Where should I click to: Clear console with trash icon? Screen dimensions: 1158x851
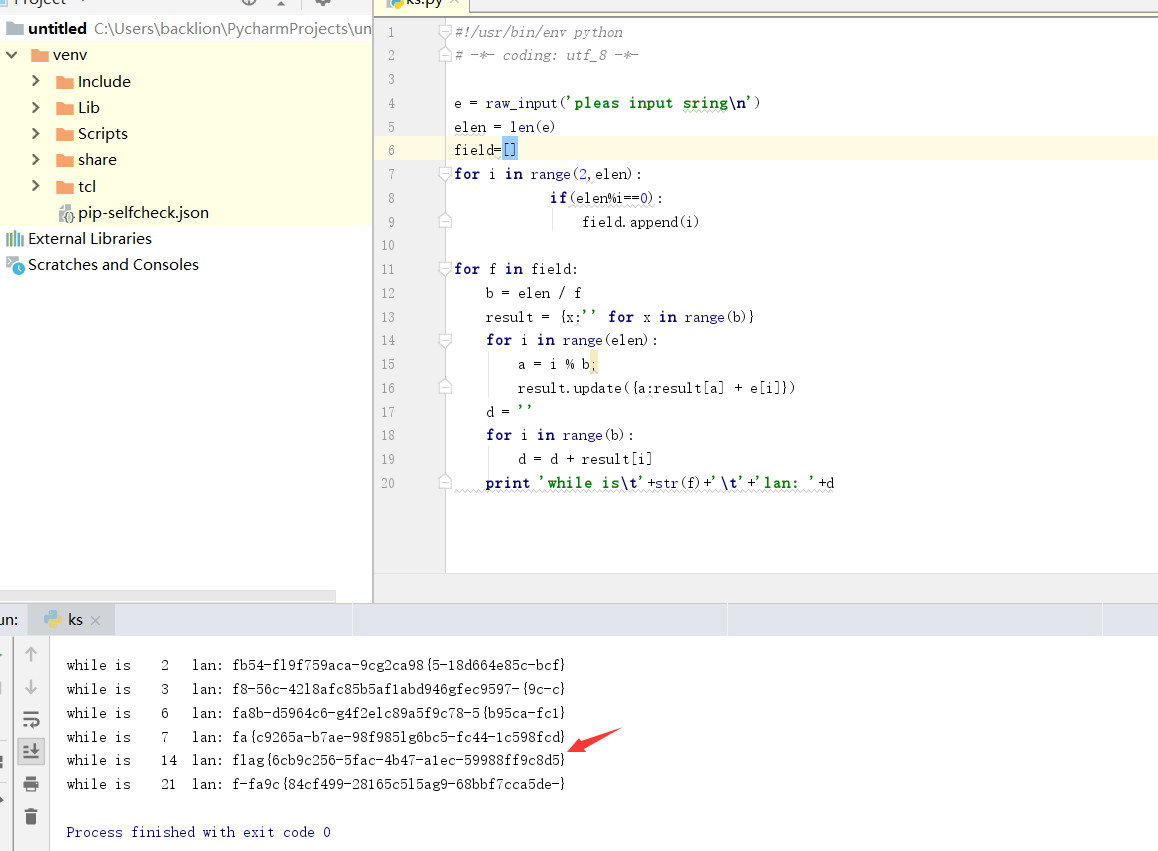coord(31,816)
